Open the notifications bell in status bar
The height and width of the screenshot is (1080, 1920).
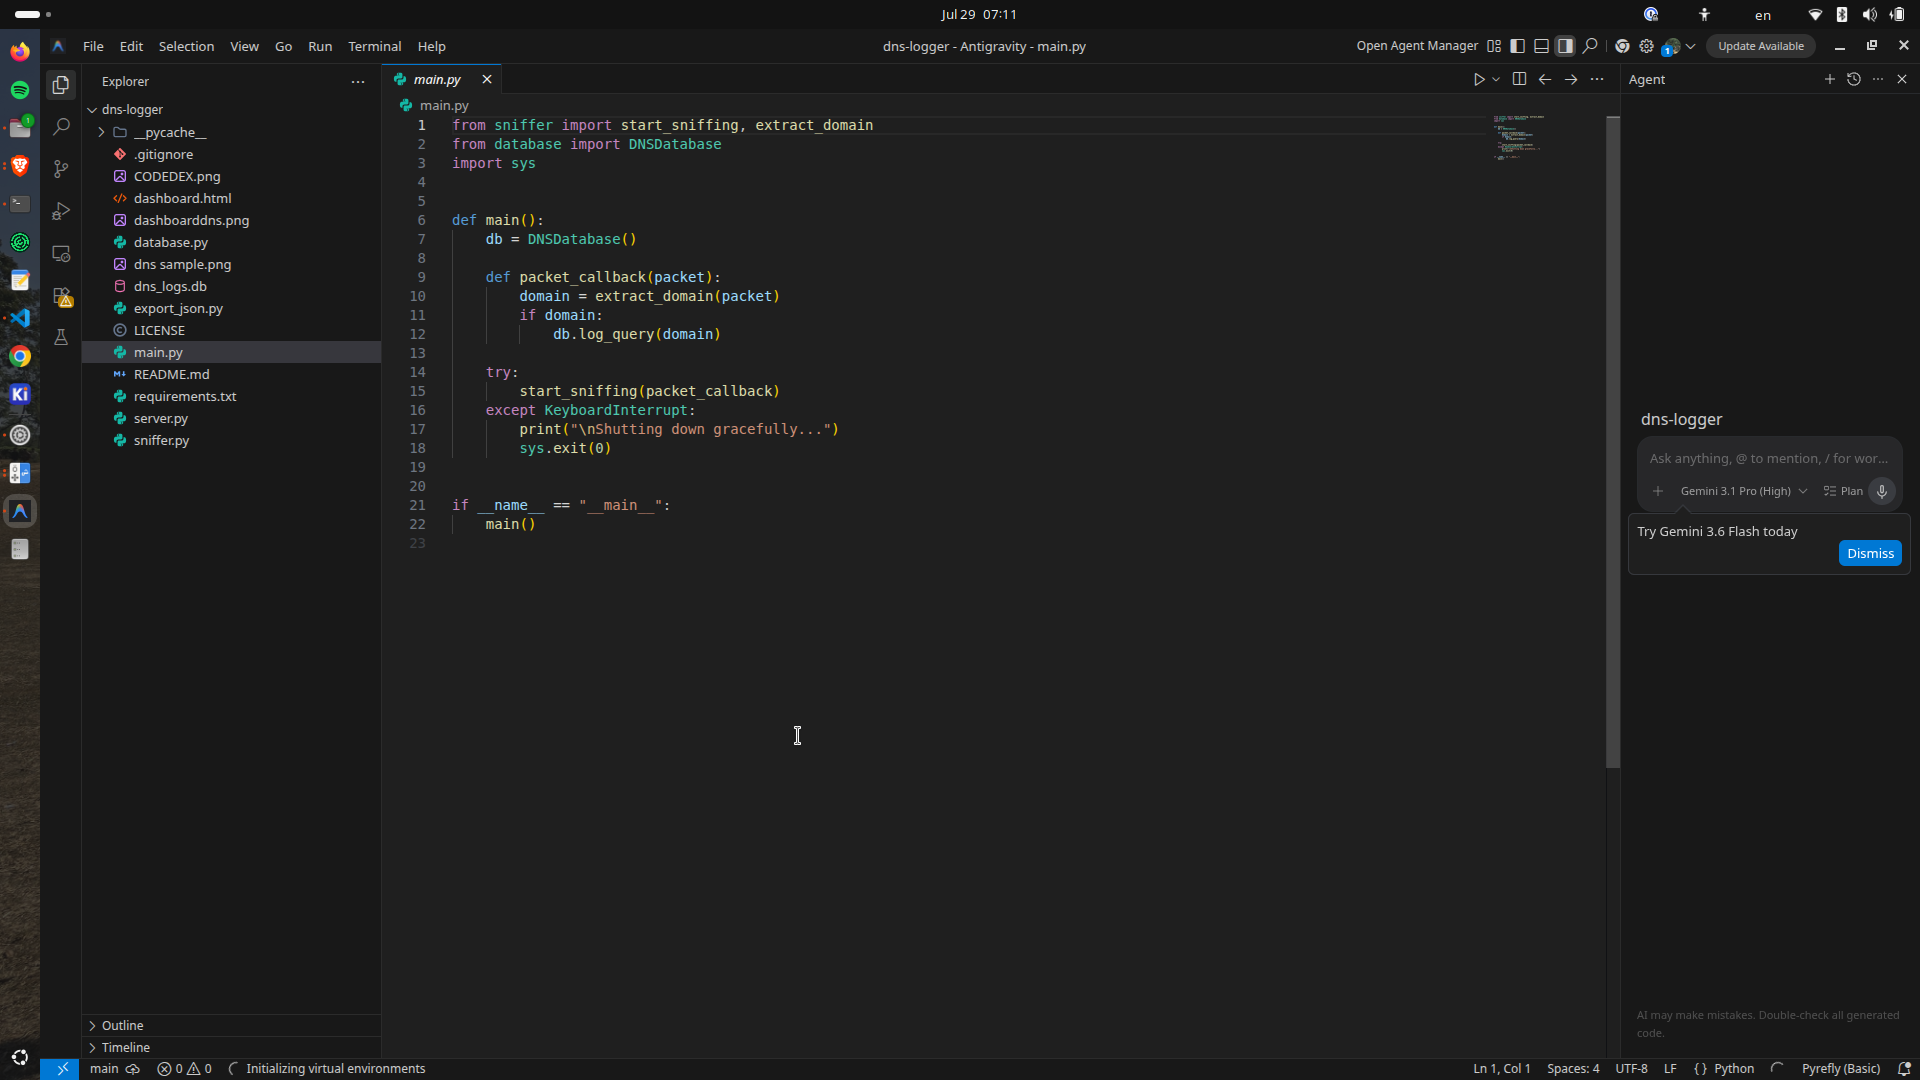click(x=1903, y=1069)
